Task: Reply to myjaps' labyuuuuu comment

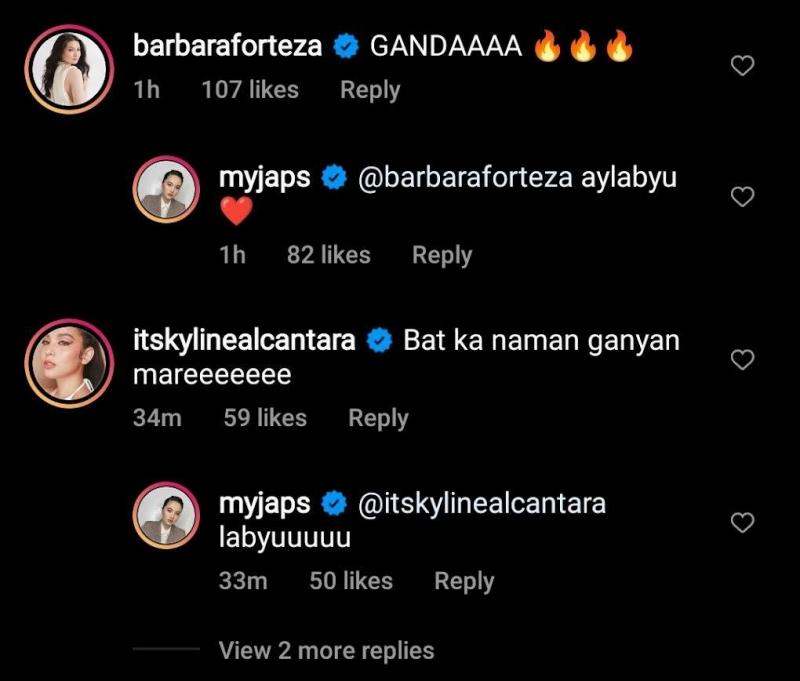Action: 464,581
